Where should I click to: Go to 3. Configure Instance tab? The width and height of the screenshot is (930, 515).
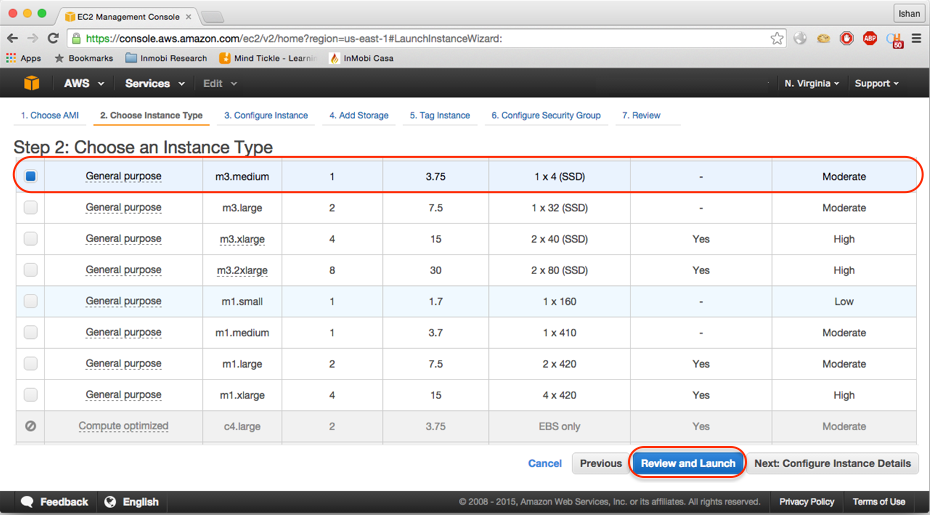point(266,116)
